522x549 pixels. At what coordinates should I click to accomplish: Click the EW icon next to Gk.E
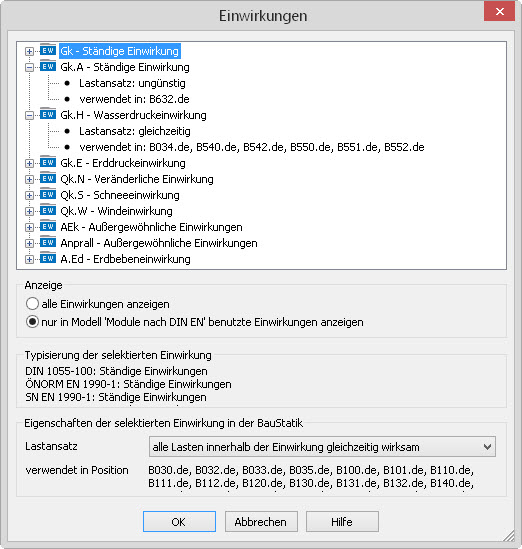tap(48, 162)
